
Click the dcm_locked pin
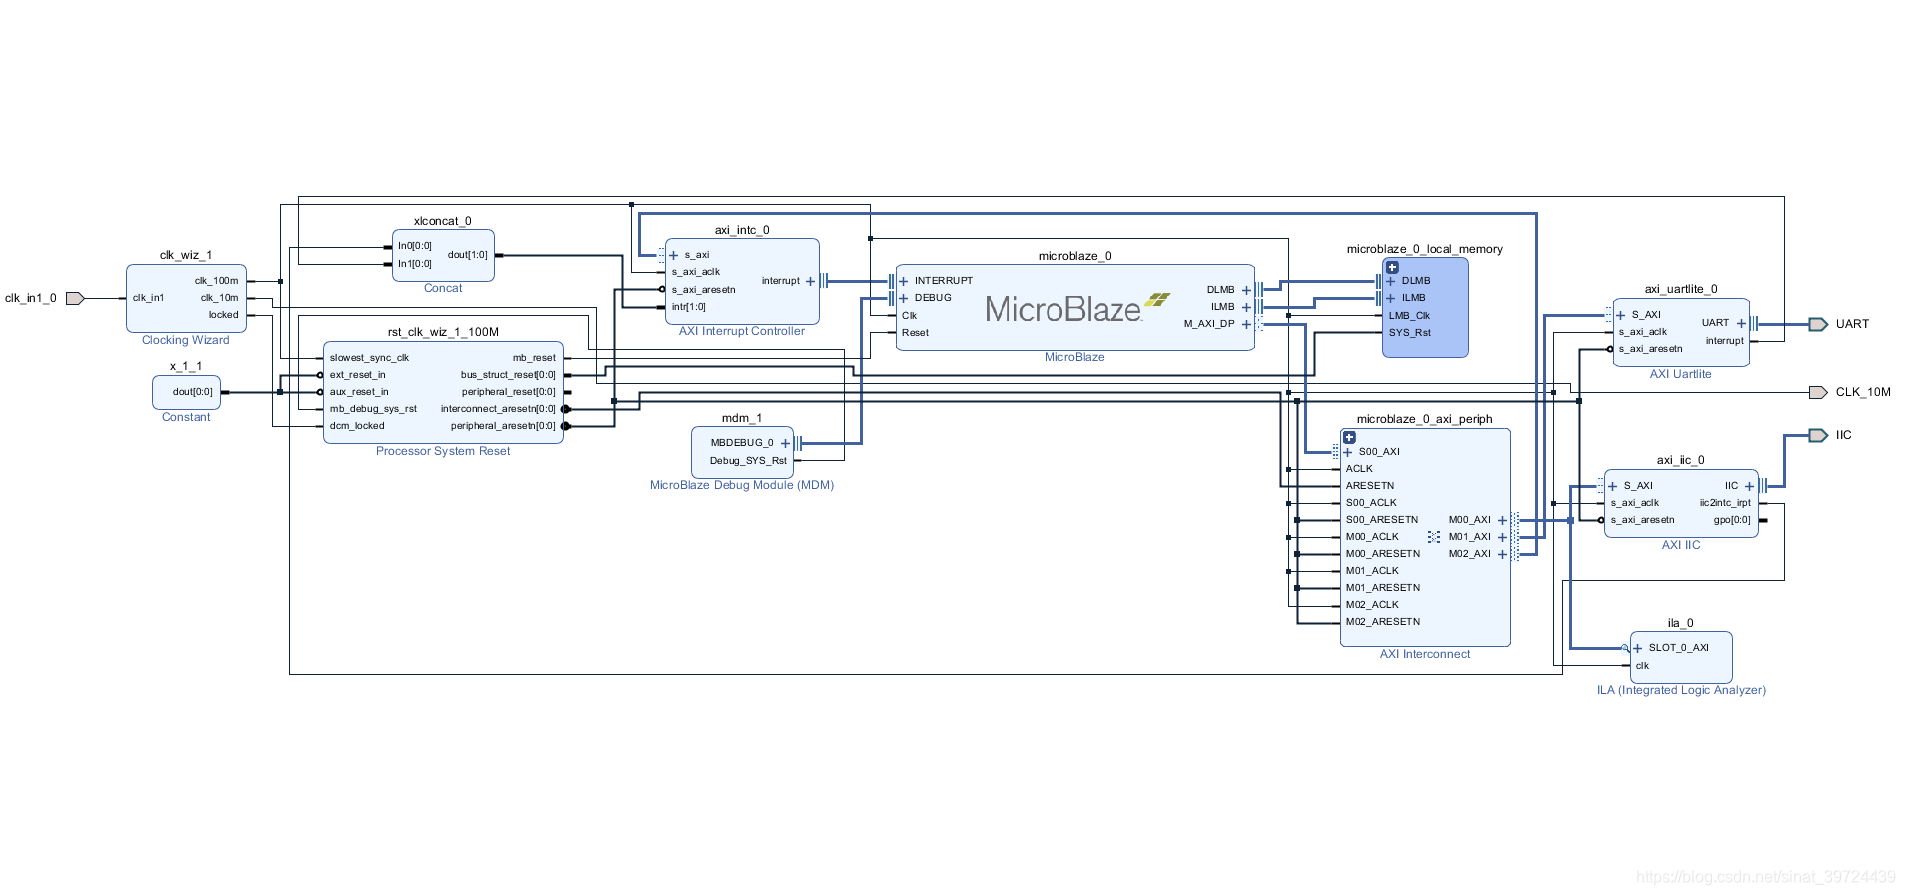click(357, 426)
